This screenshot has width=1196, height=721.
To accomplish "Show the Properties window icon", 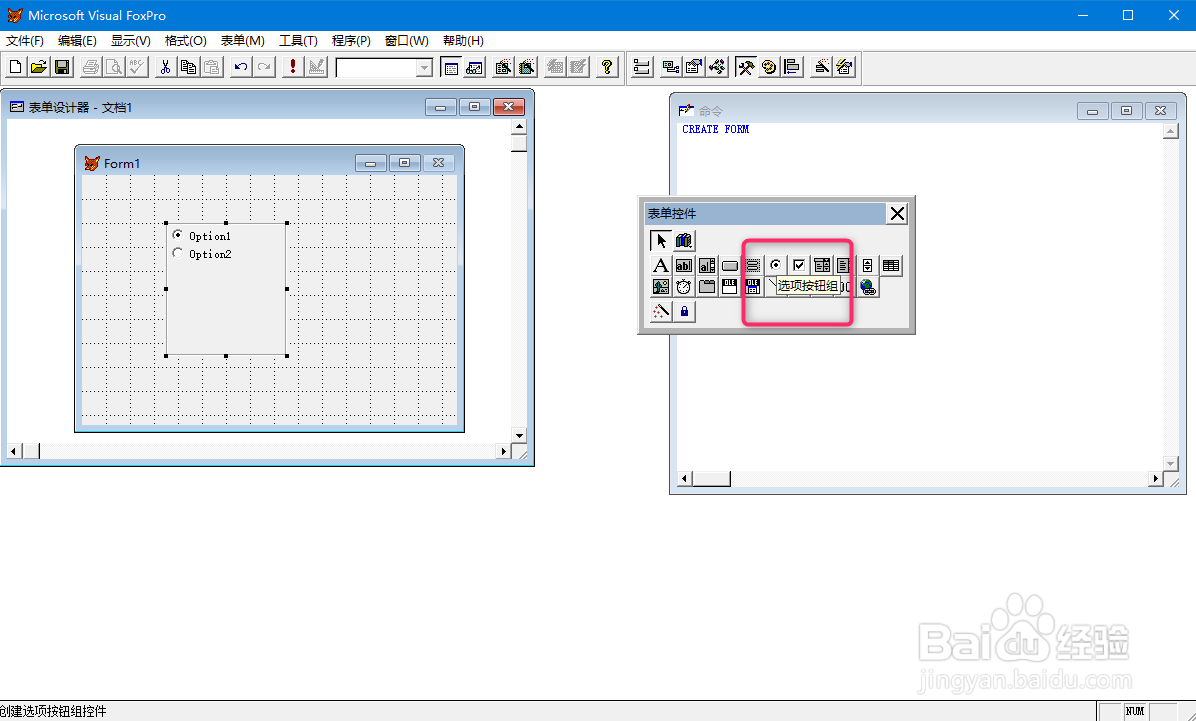I will 693,67.
